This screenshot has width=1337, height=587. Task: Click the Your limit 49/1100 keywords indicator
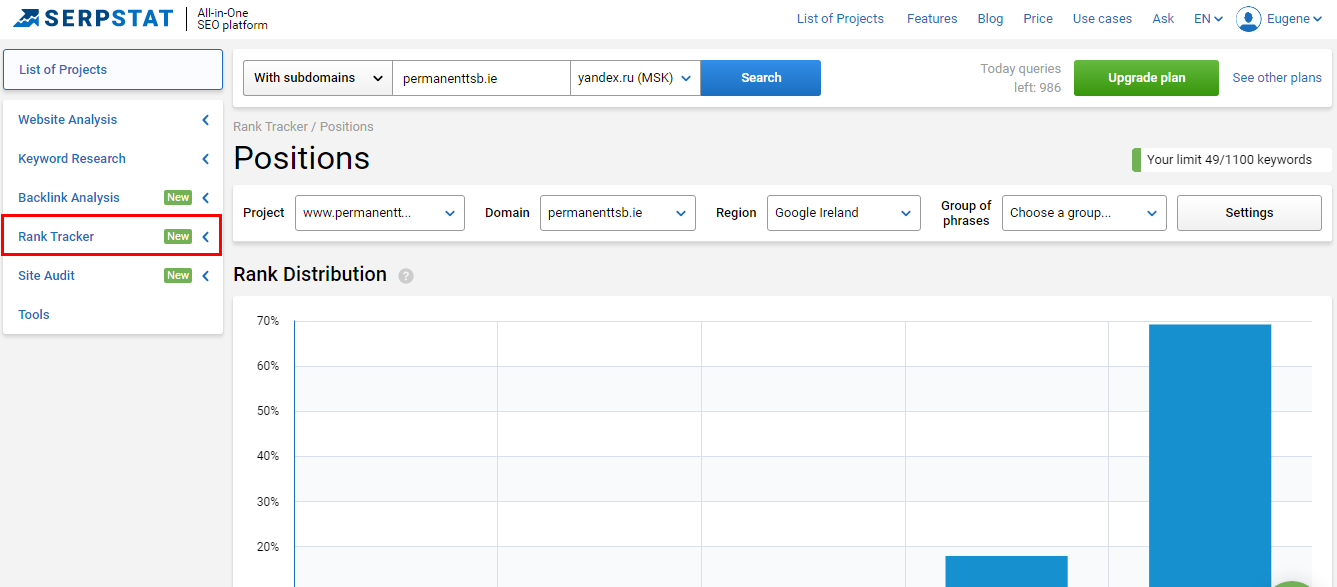pyautogui.click(x=1229, y=160)
